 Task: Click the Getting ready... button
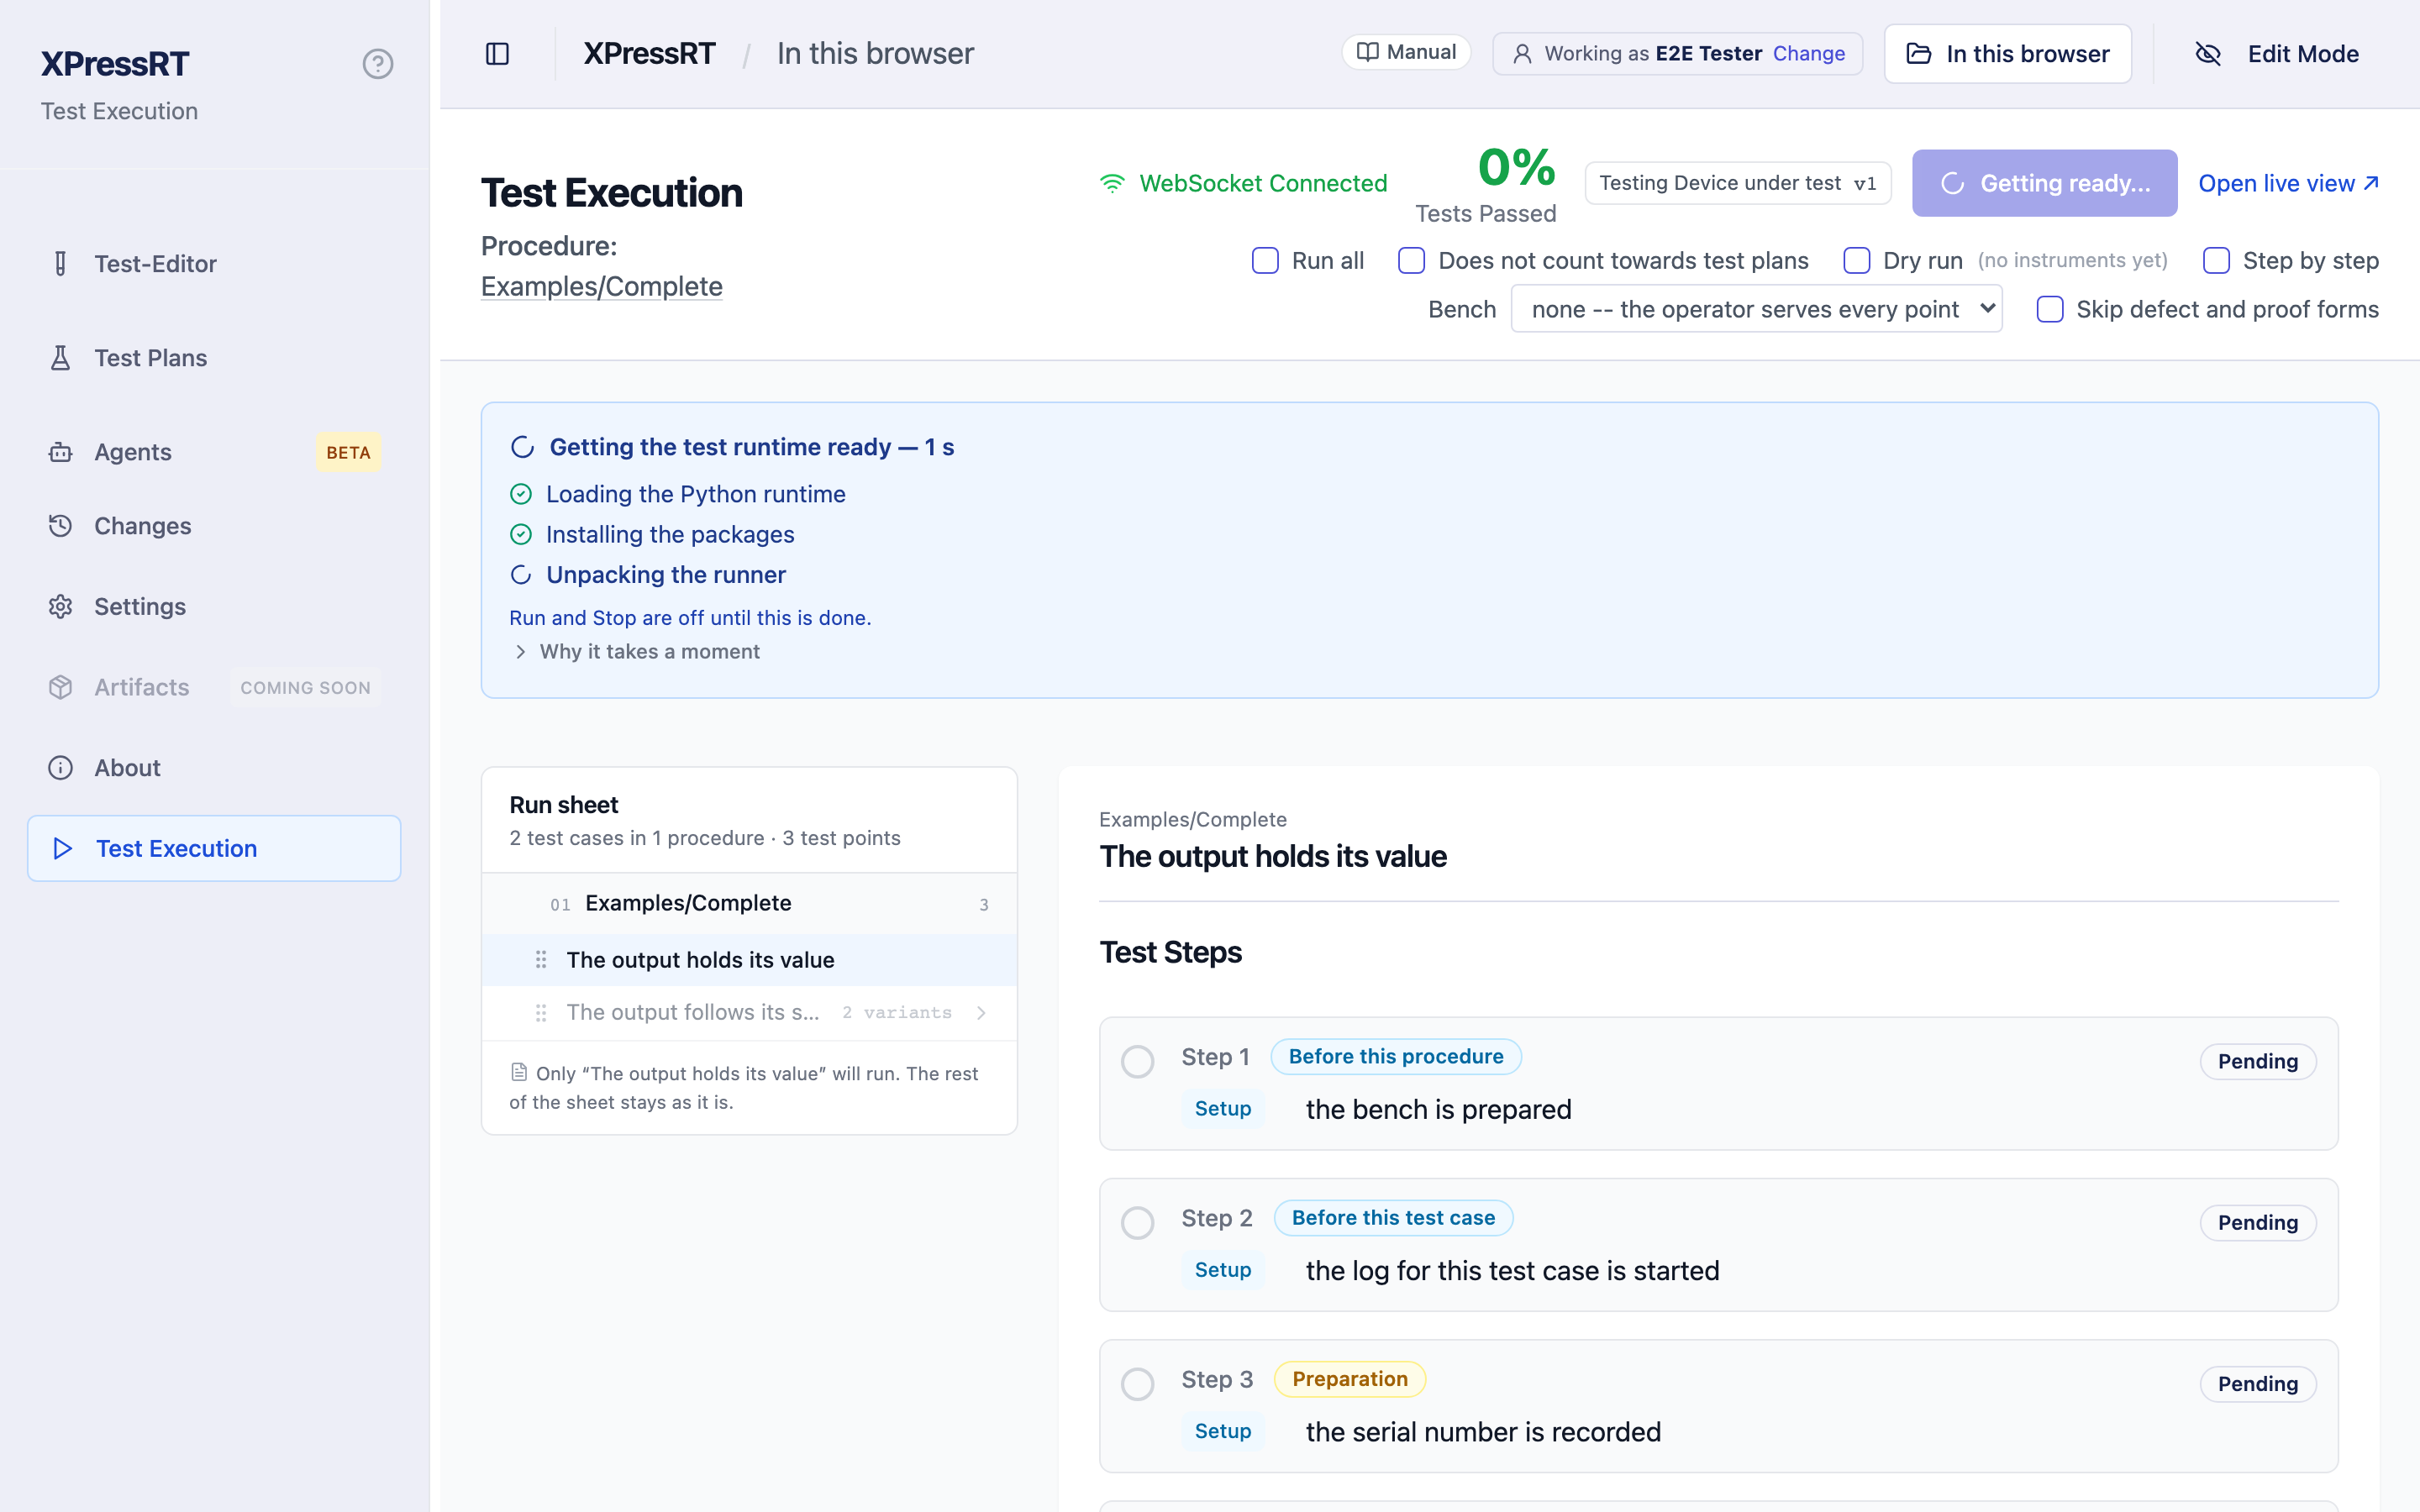pyautogui.click(x=2044, y=184)
